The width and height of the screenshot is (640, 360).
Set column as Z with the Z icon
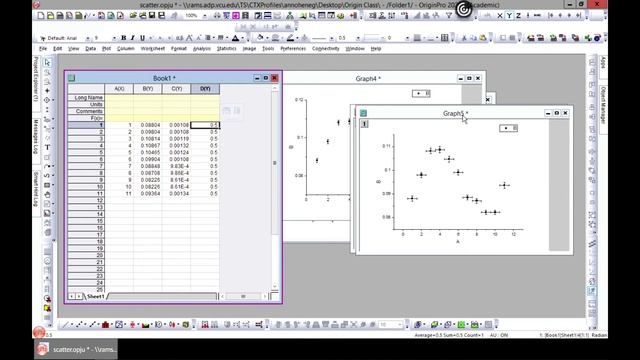518,16
